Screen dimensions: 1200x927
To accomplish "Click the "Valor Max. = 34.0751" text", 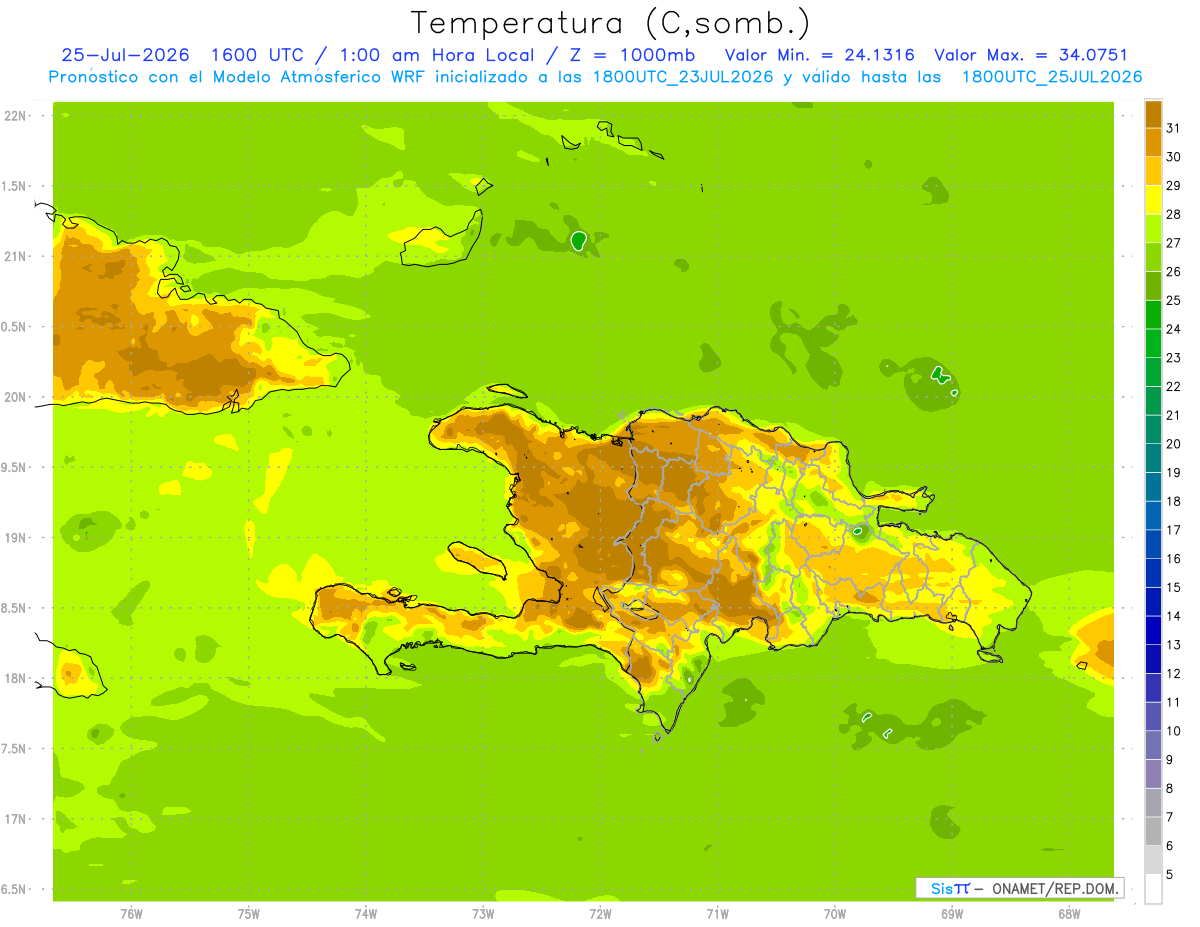I will point(1030,55).
